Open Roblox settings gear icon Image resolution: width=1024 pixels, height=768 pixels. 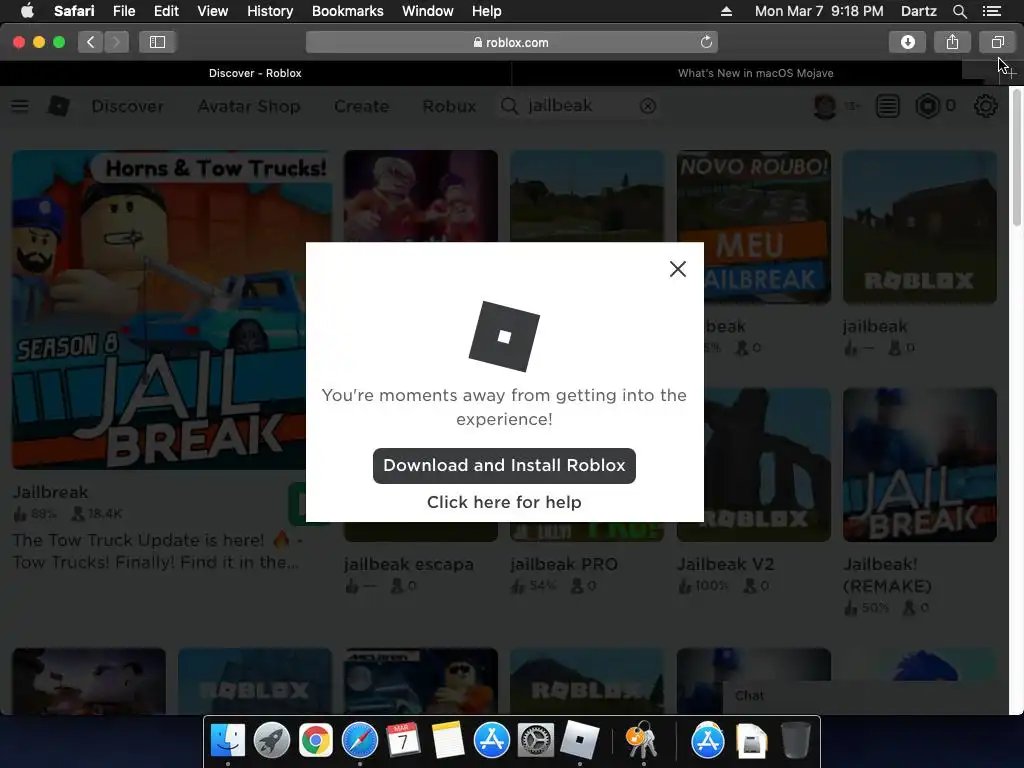(x=985, y=106)
